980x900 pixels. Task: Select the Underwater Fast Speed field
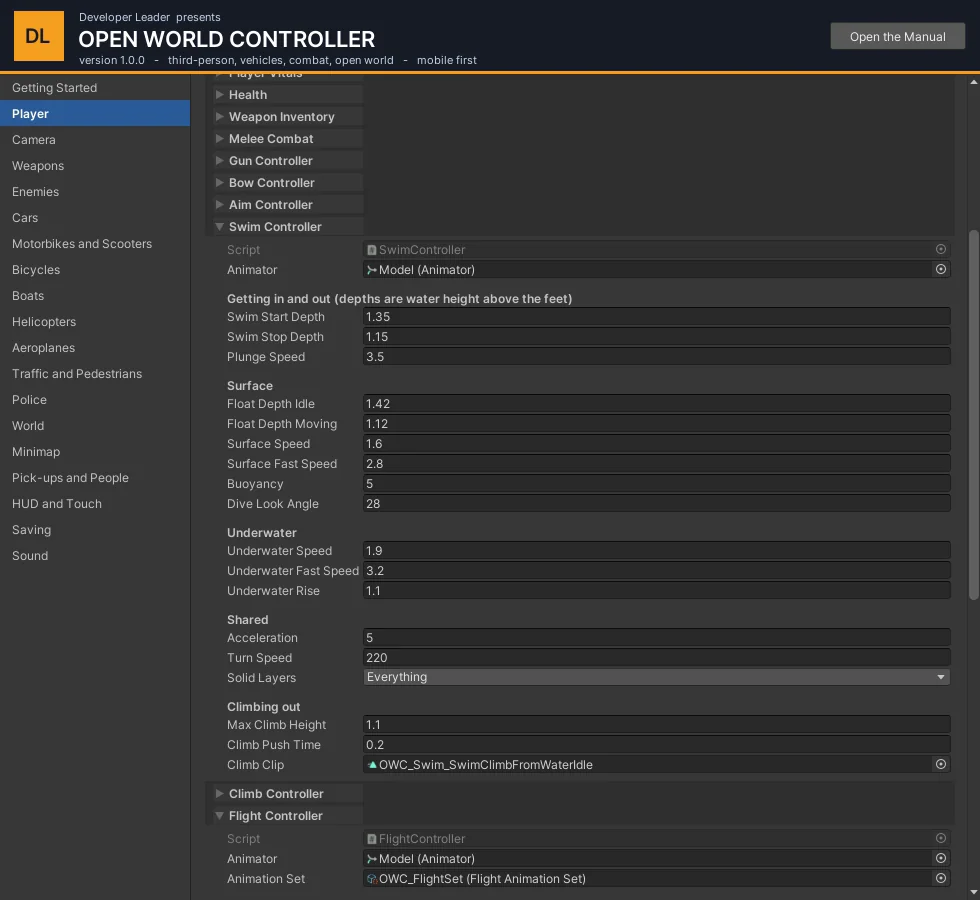(x=656, y=571)
